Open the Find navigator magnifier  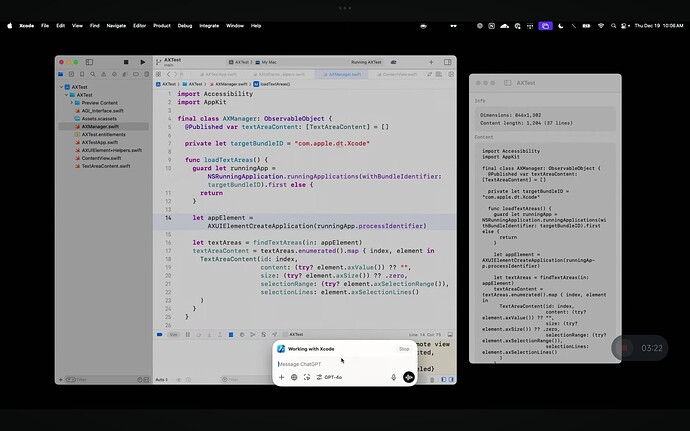click(93, 74)
